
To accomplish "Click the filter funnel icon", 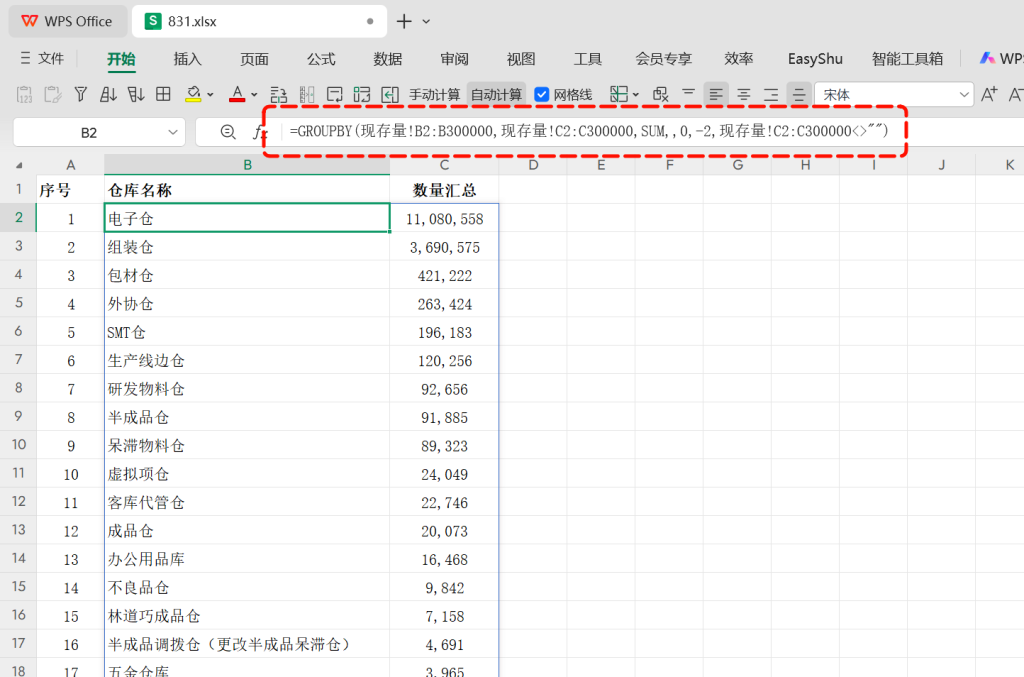I will [x=80, y=95].
